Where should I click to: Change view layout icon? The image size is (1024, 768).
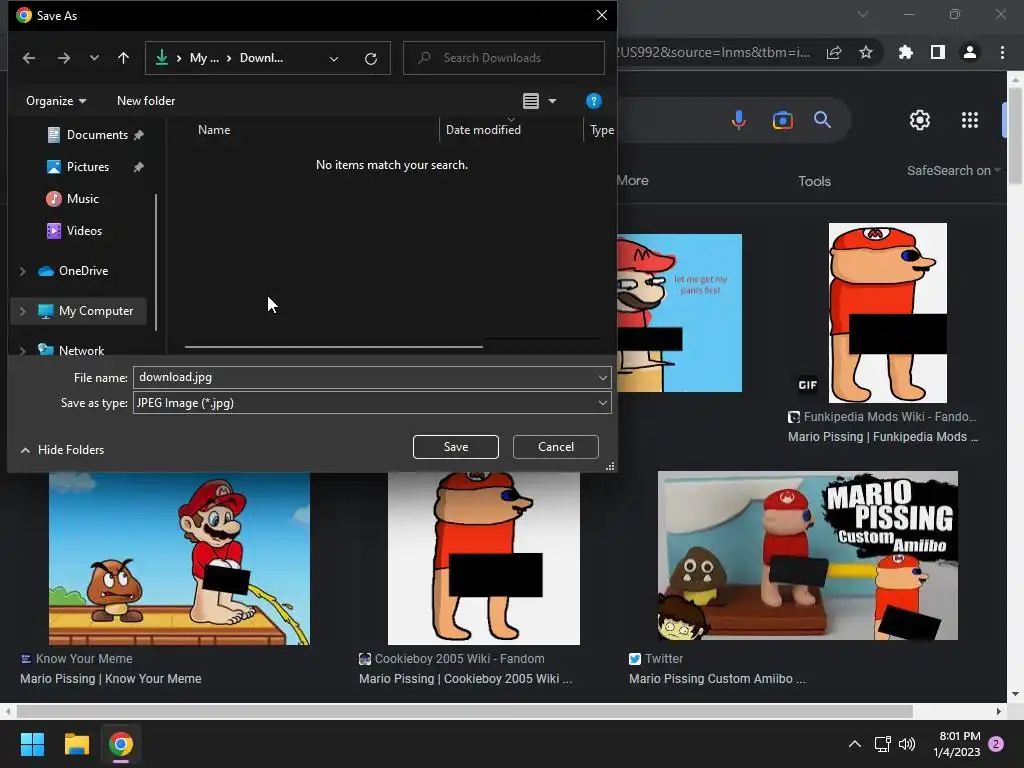[x=531, y=101]
